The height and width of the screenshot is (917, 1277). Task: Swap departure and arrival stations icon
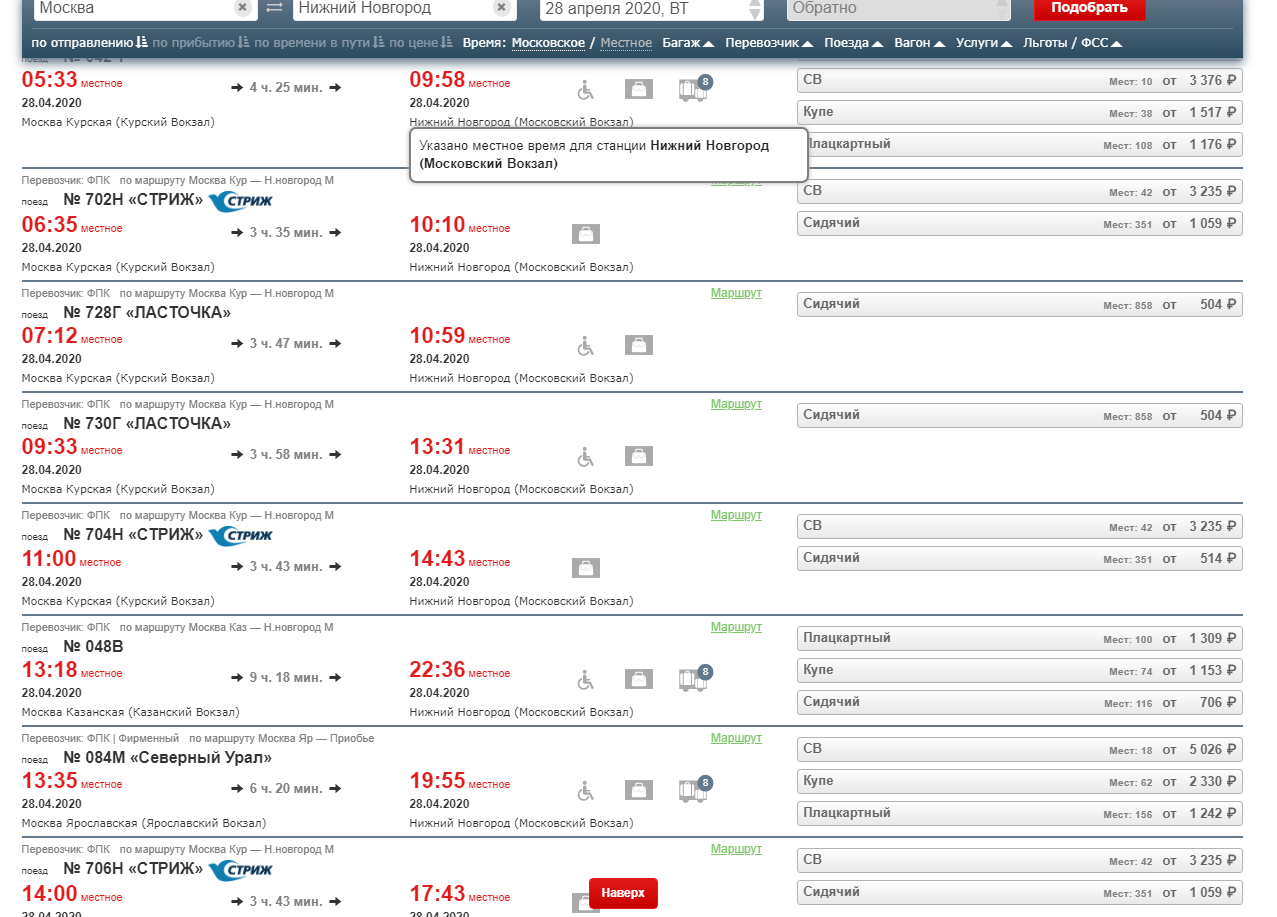274,8
